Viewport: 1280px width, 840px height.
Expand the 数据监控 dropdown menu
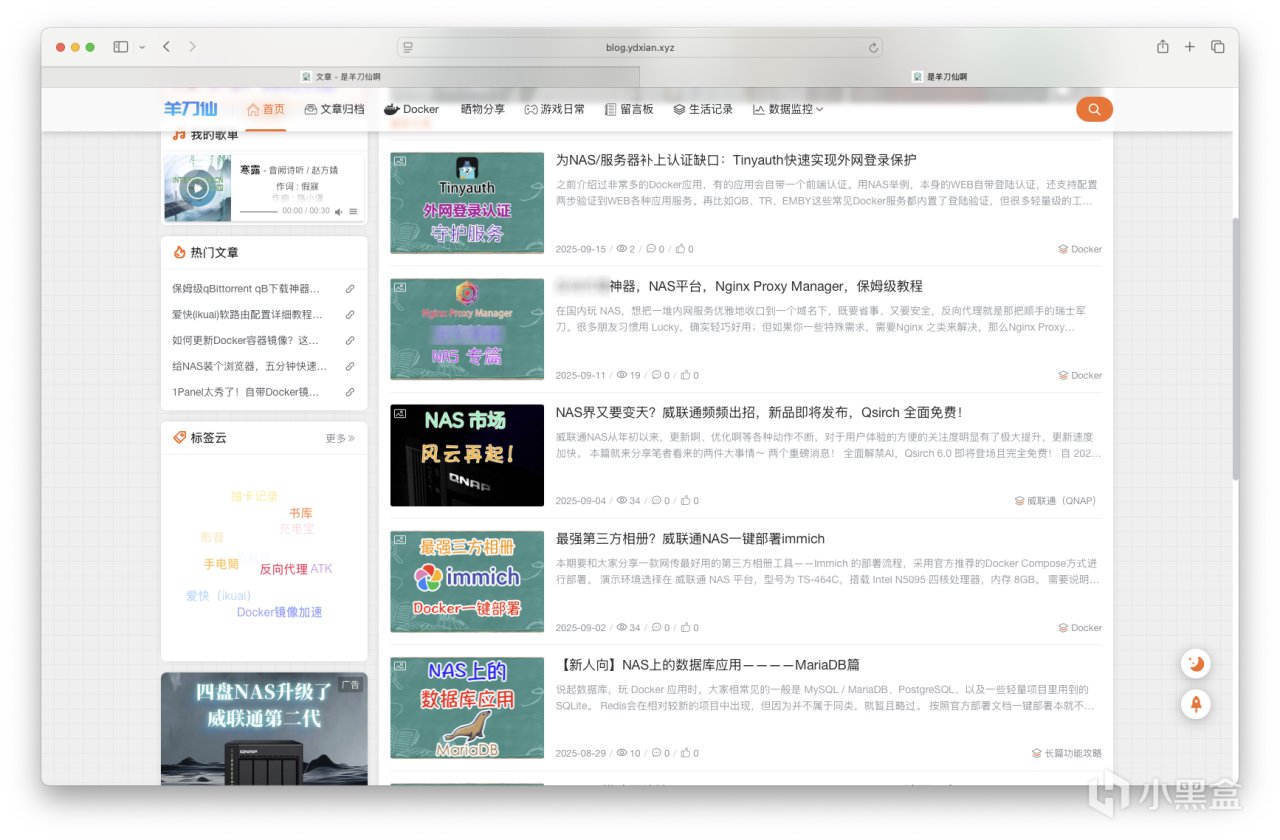(x=788, y=109)
